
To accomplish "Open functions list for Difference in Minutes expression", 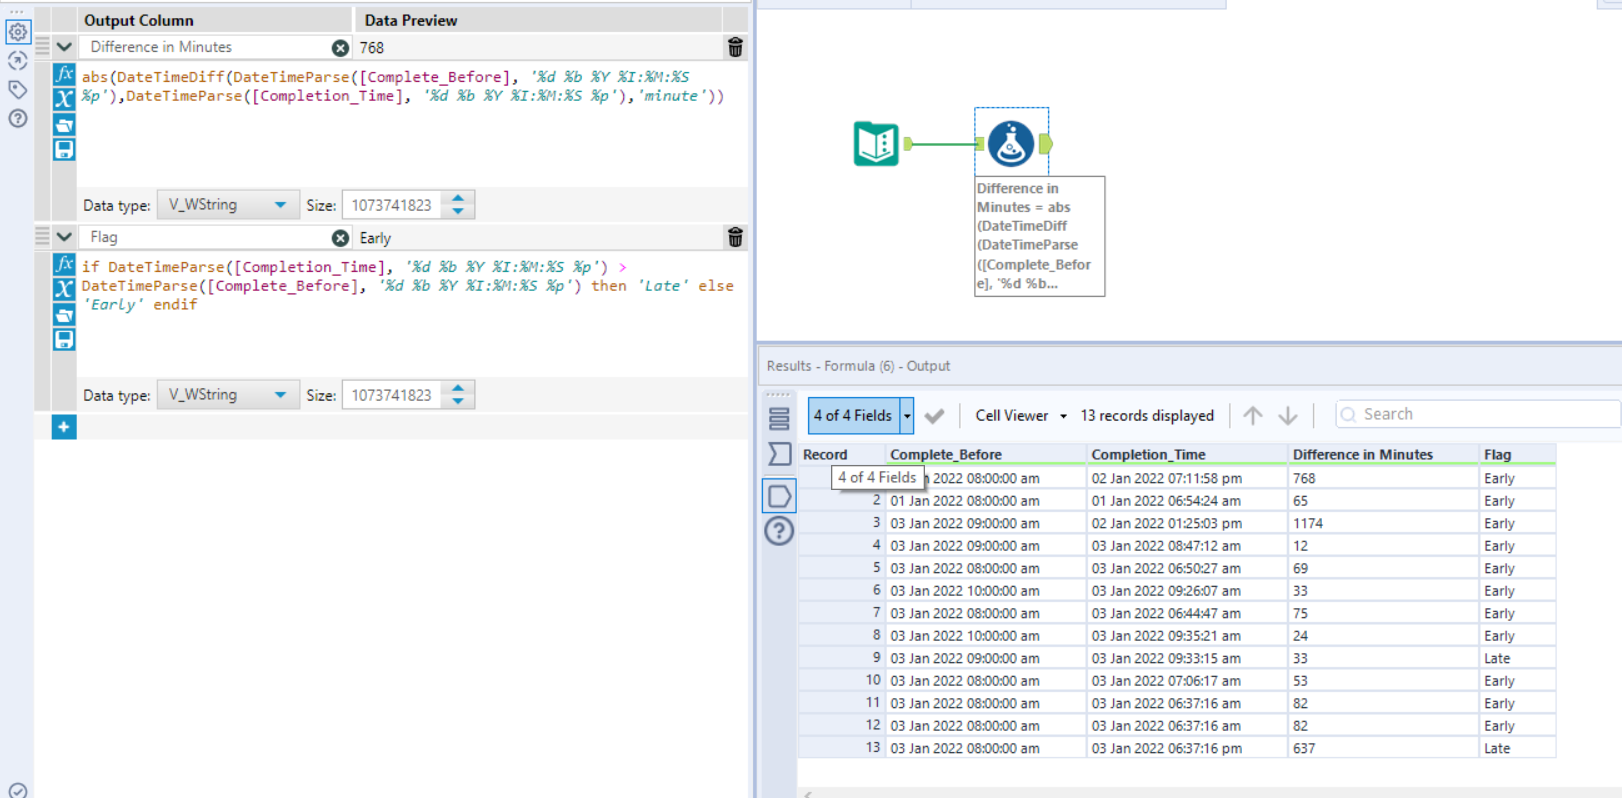I will click(x=64, y=74).
